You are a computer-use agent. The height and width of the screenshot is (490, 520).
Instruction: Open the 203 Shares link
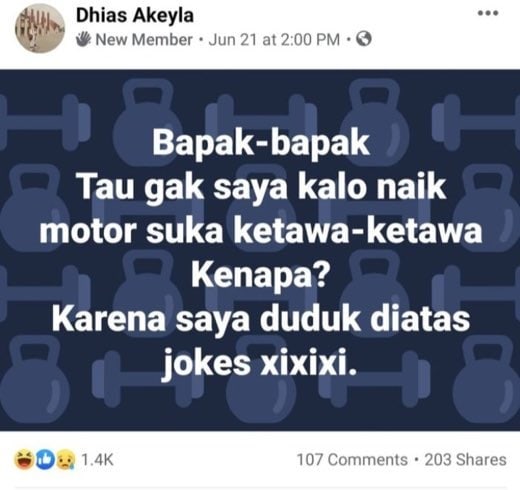466,460
